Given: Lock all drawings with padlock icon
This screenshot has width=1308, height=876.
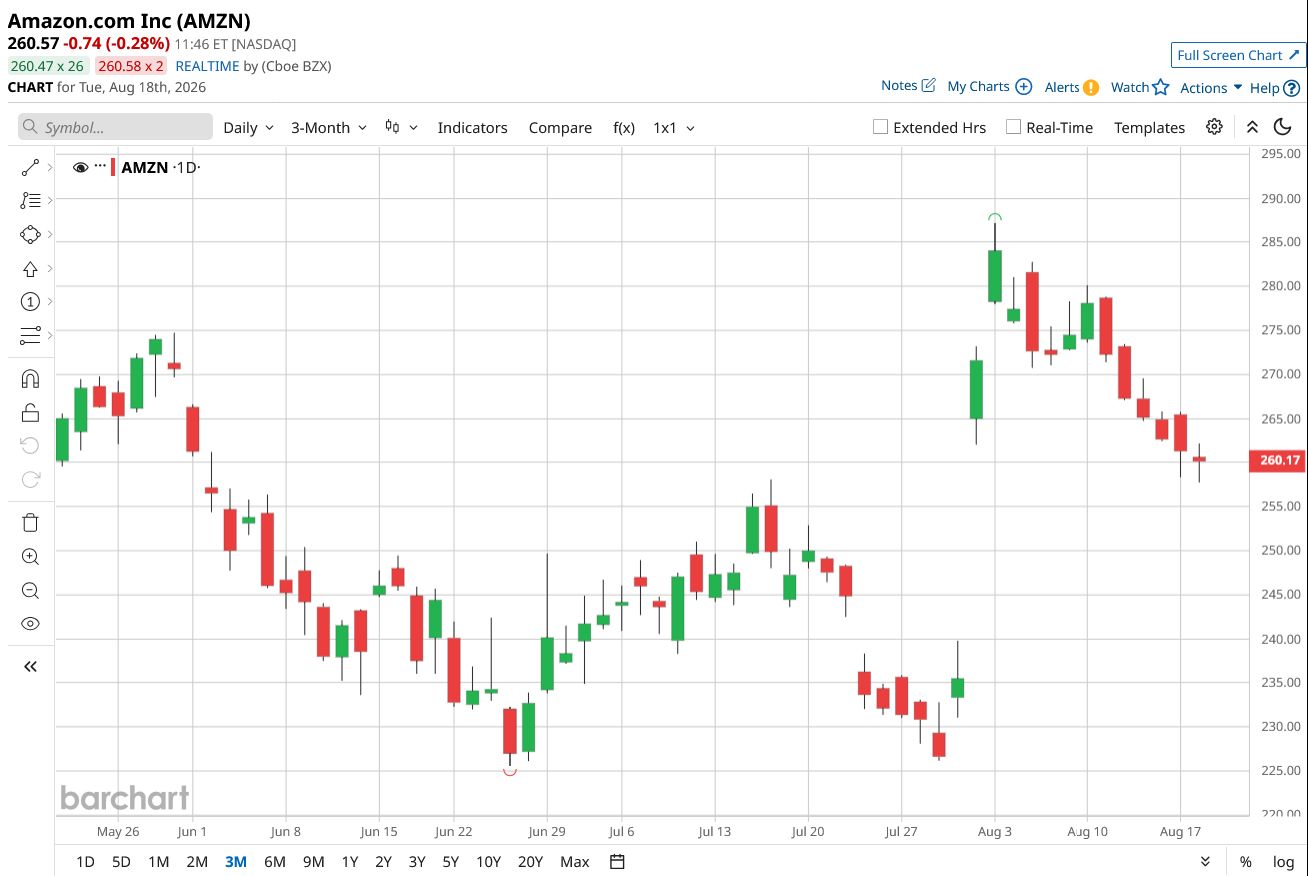Looking at the screenshot, I should pos(30,413).
